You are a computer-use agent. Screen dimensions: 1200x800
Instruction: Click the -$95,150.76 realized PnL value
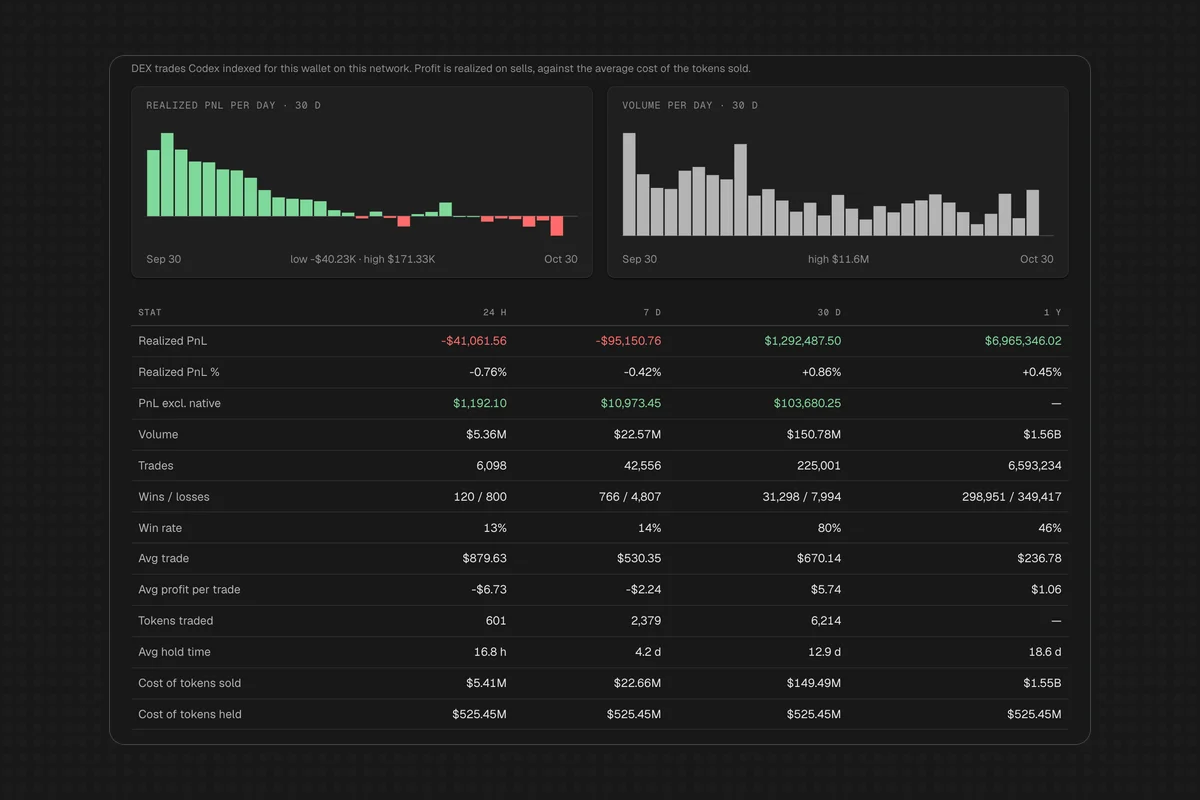(628, 341)
